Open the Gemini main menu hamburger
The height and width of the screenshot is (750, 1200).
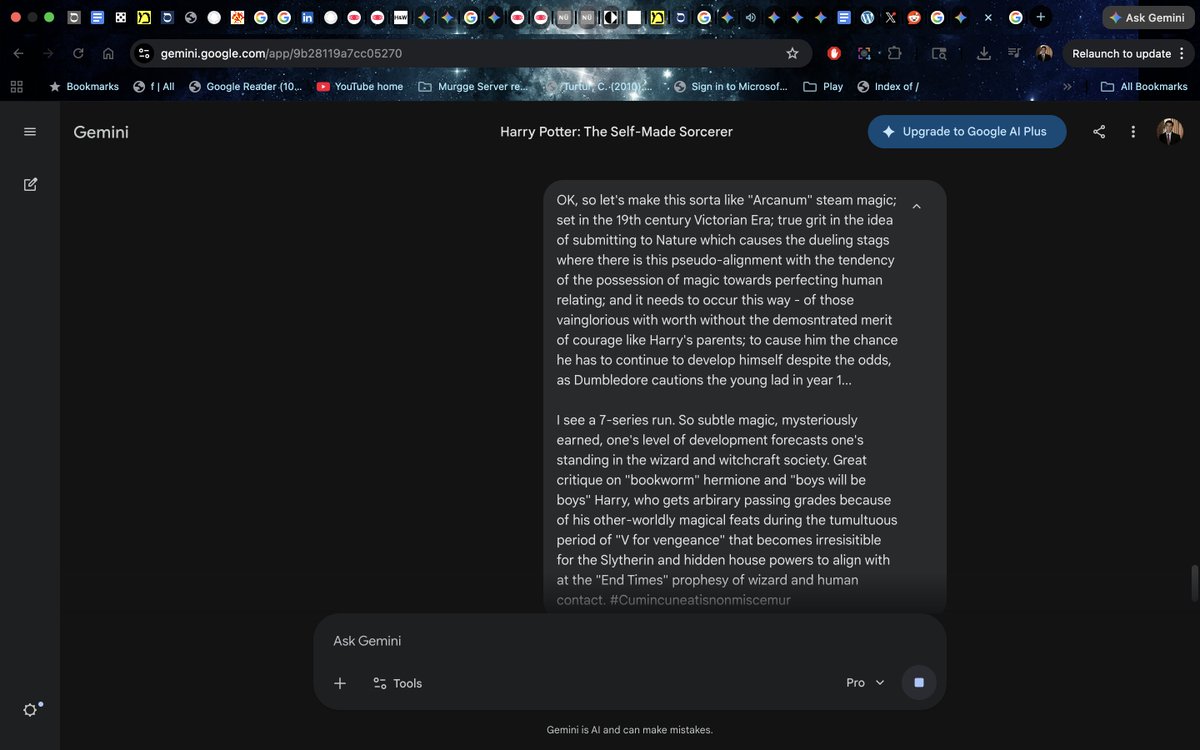pos(30,132)
